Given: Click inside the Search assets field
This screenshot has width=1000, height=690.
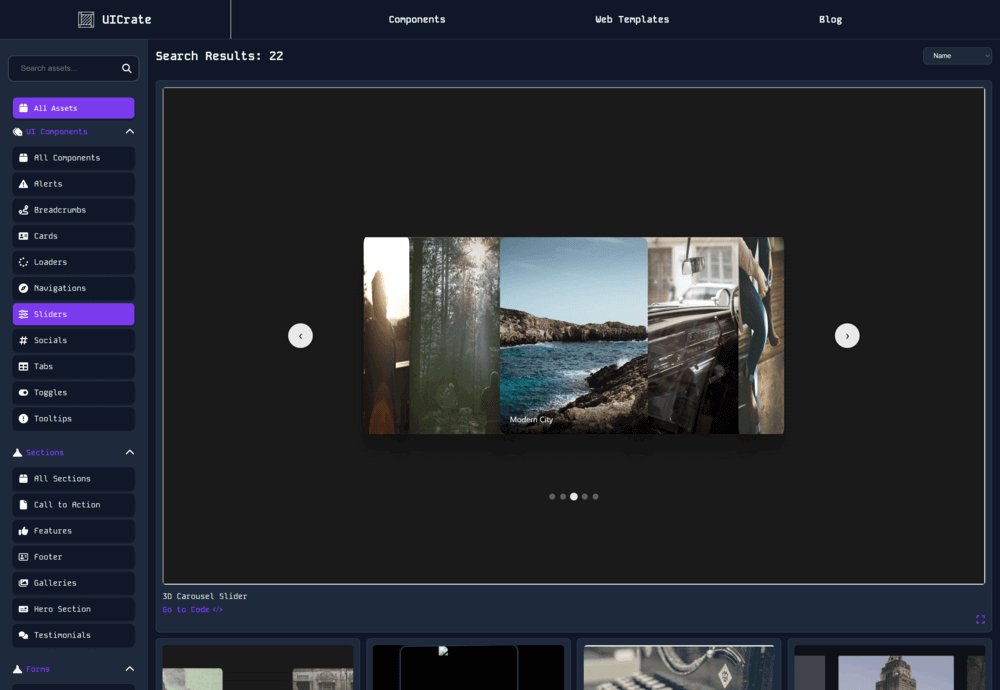Looking at the screenshot, I should point(67,68).
